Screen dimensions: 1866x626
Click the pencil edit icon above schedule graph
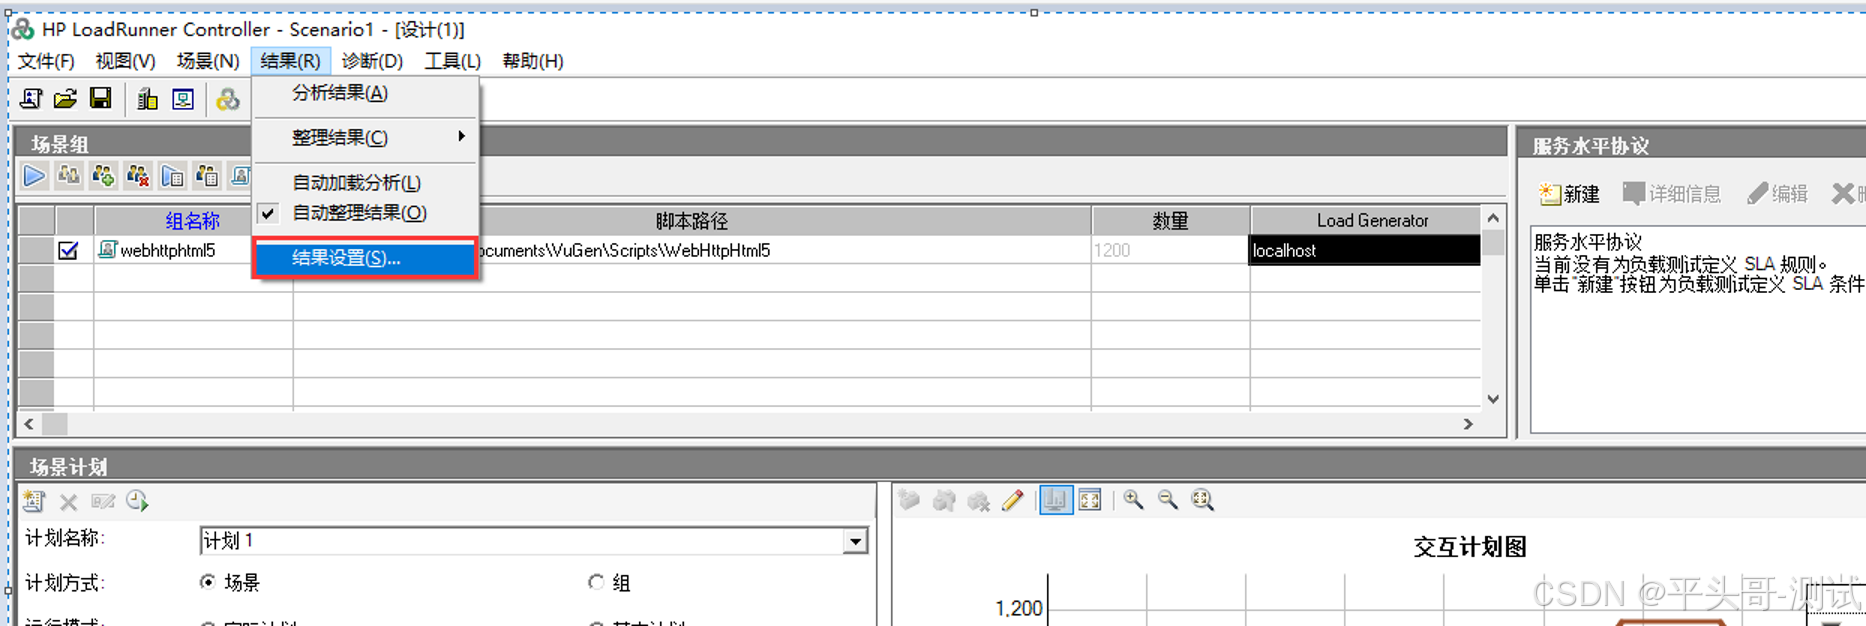click(1013, 500)
